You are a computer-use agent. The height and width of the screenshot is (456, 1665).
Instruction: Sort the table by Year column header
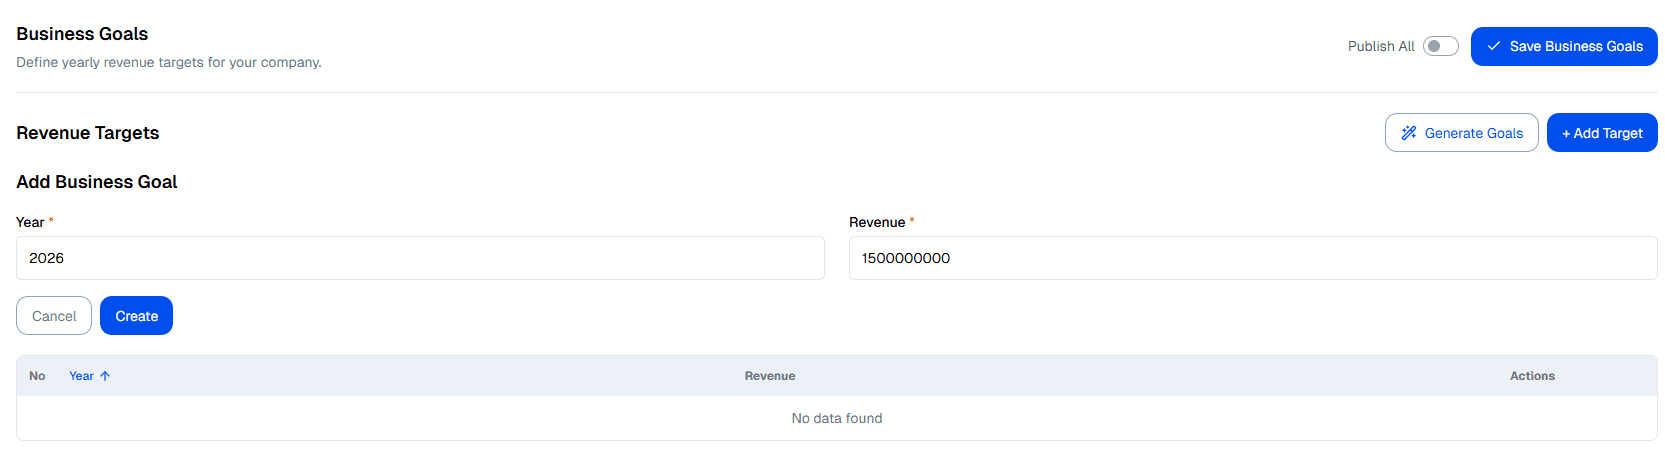coord(81,376)
